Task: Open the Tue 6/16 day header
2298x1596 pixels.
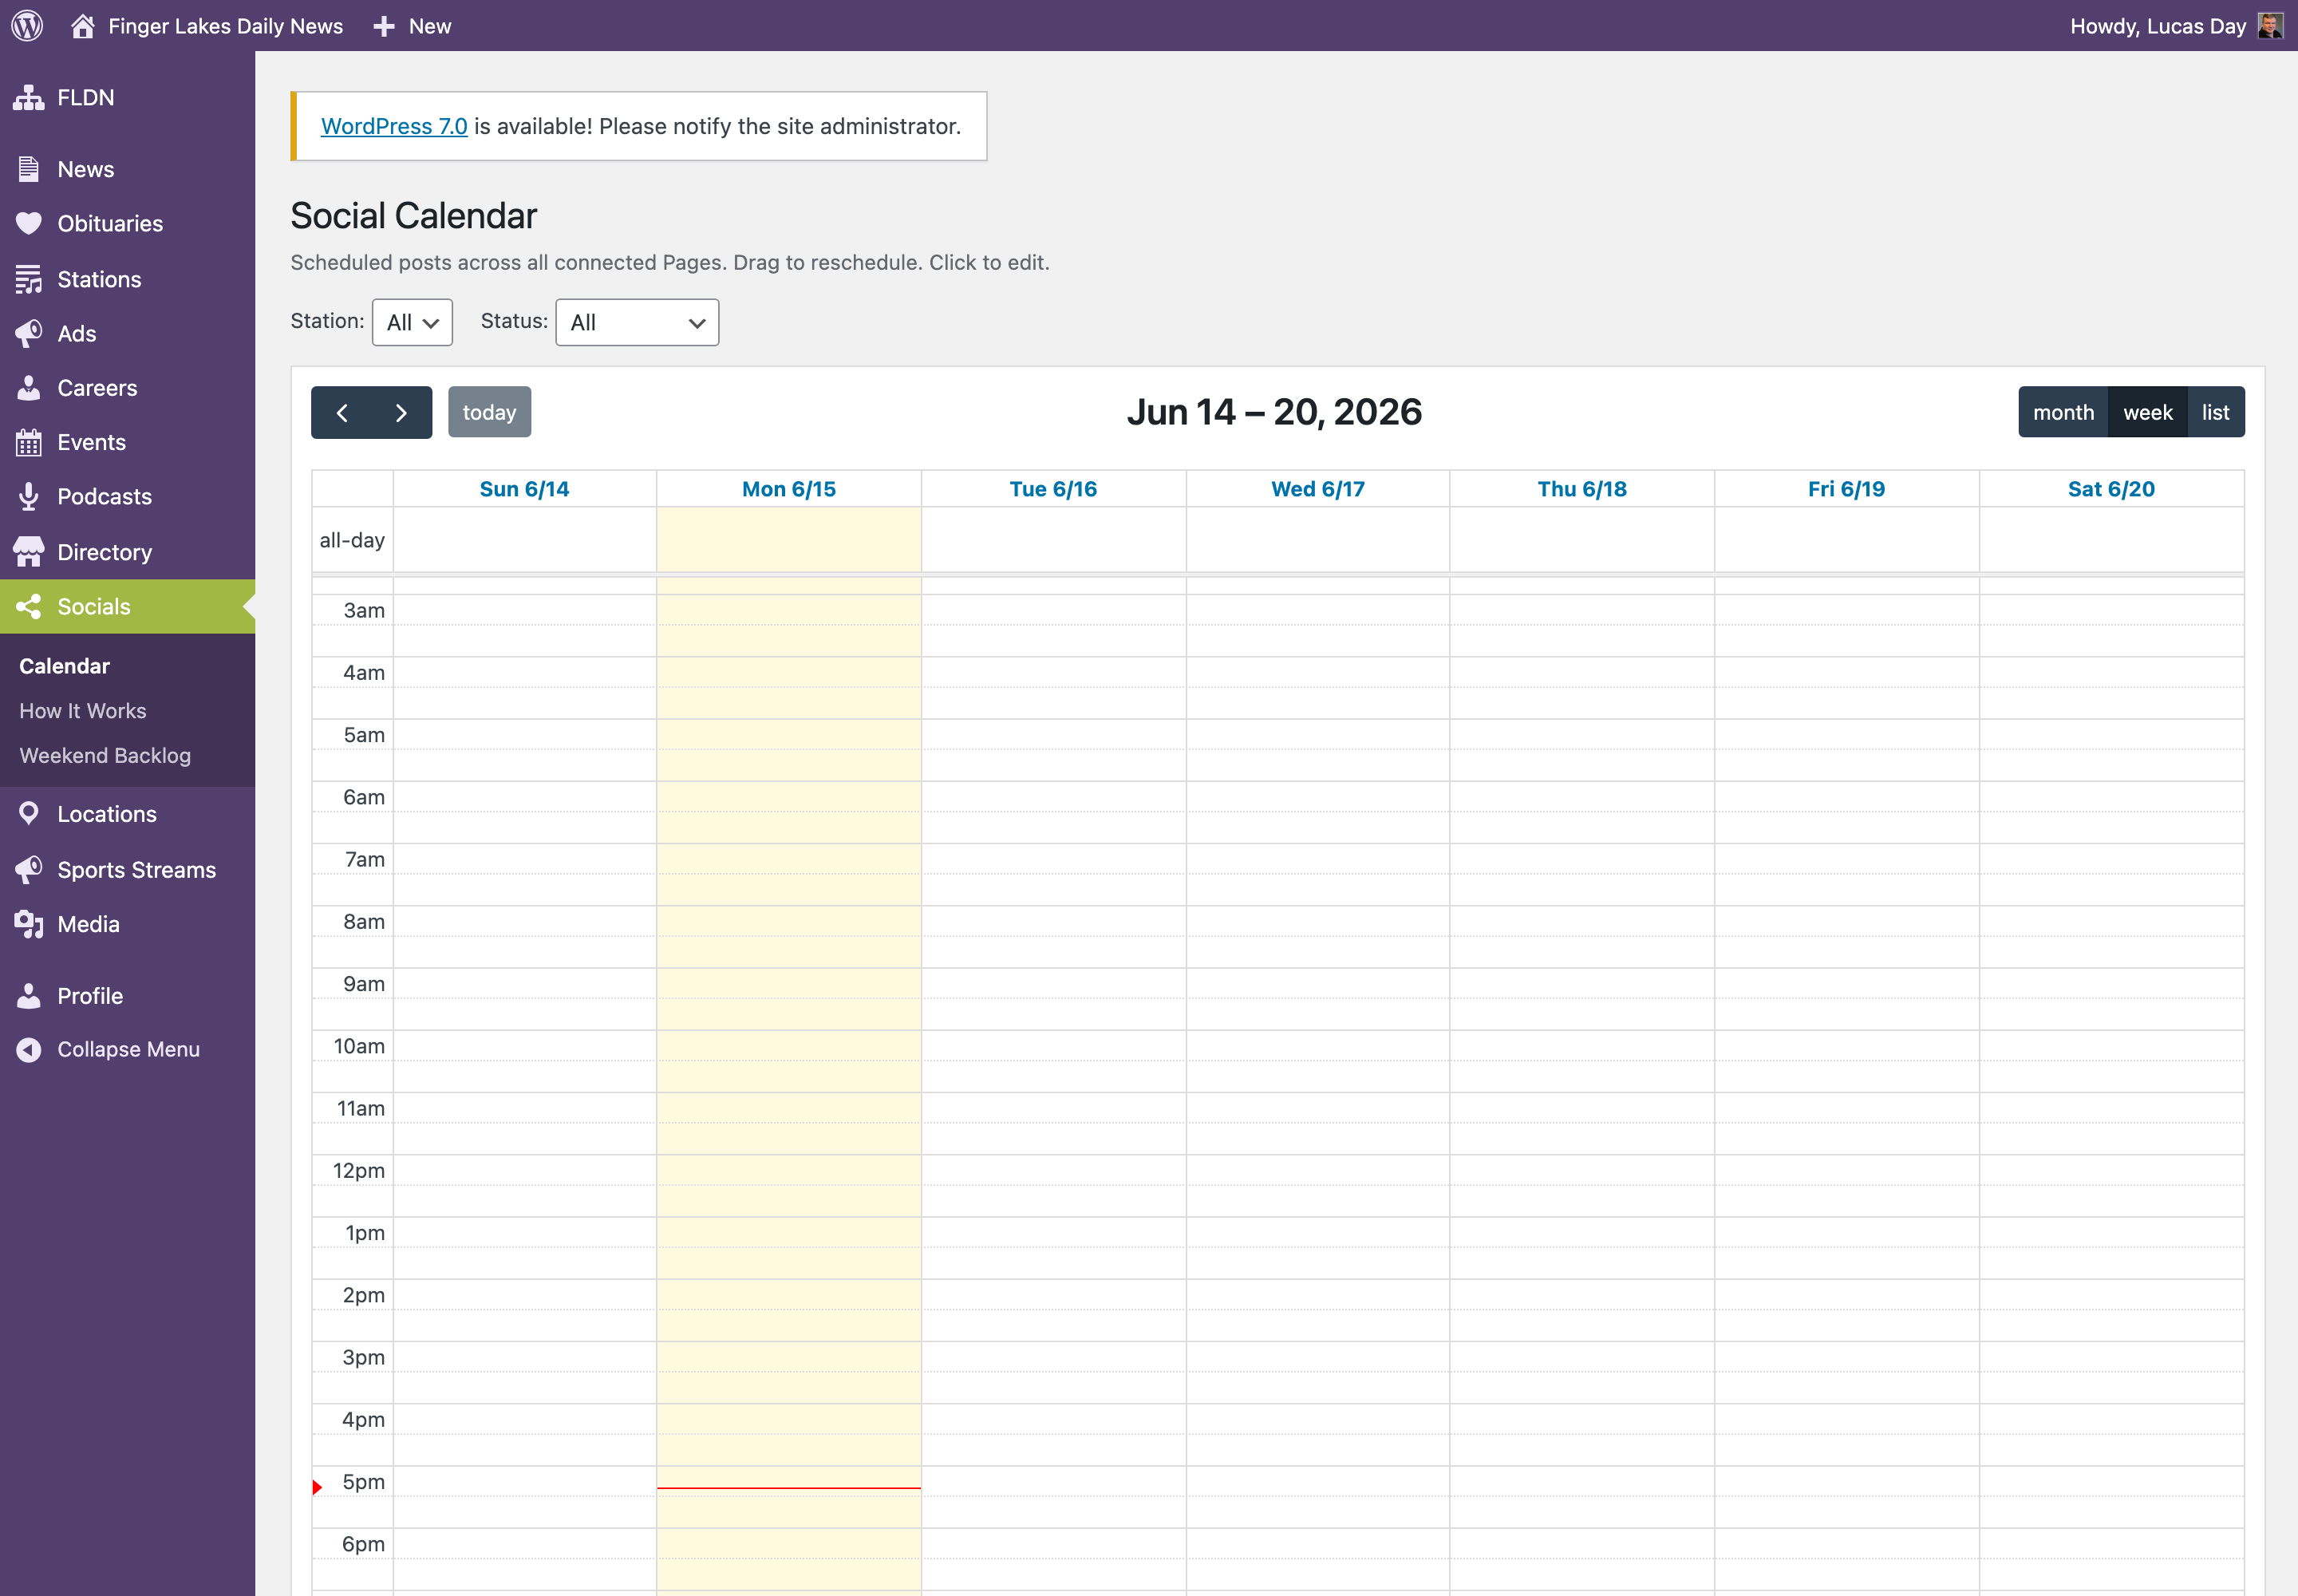Action: 1053,489
